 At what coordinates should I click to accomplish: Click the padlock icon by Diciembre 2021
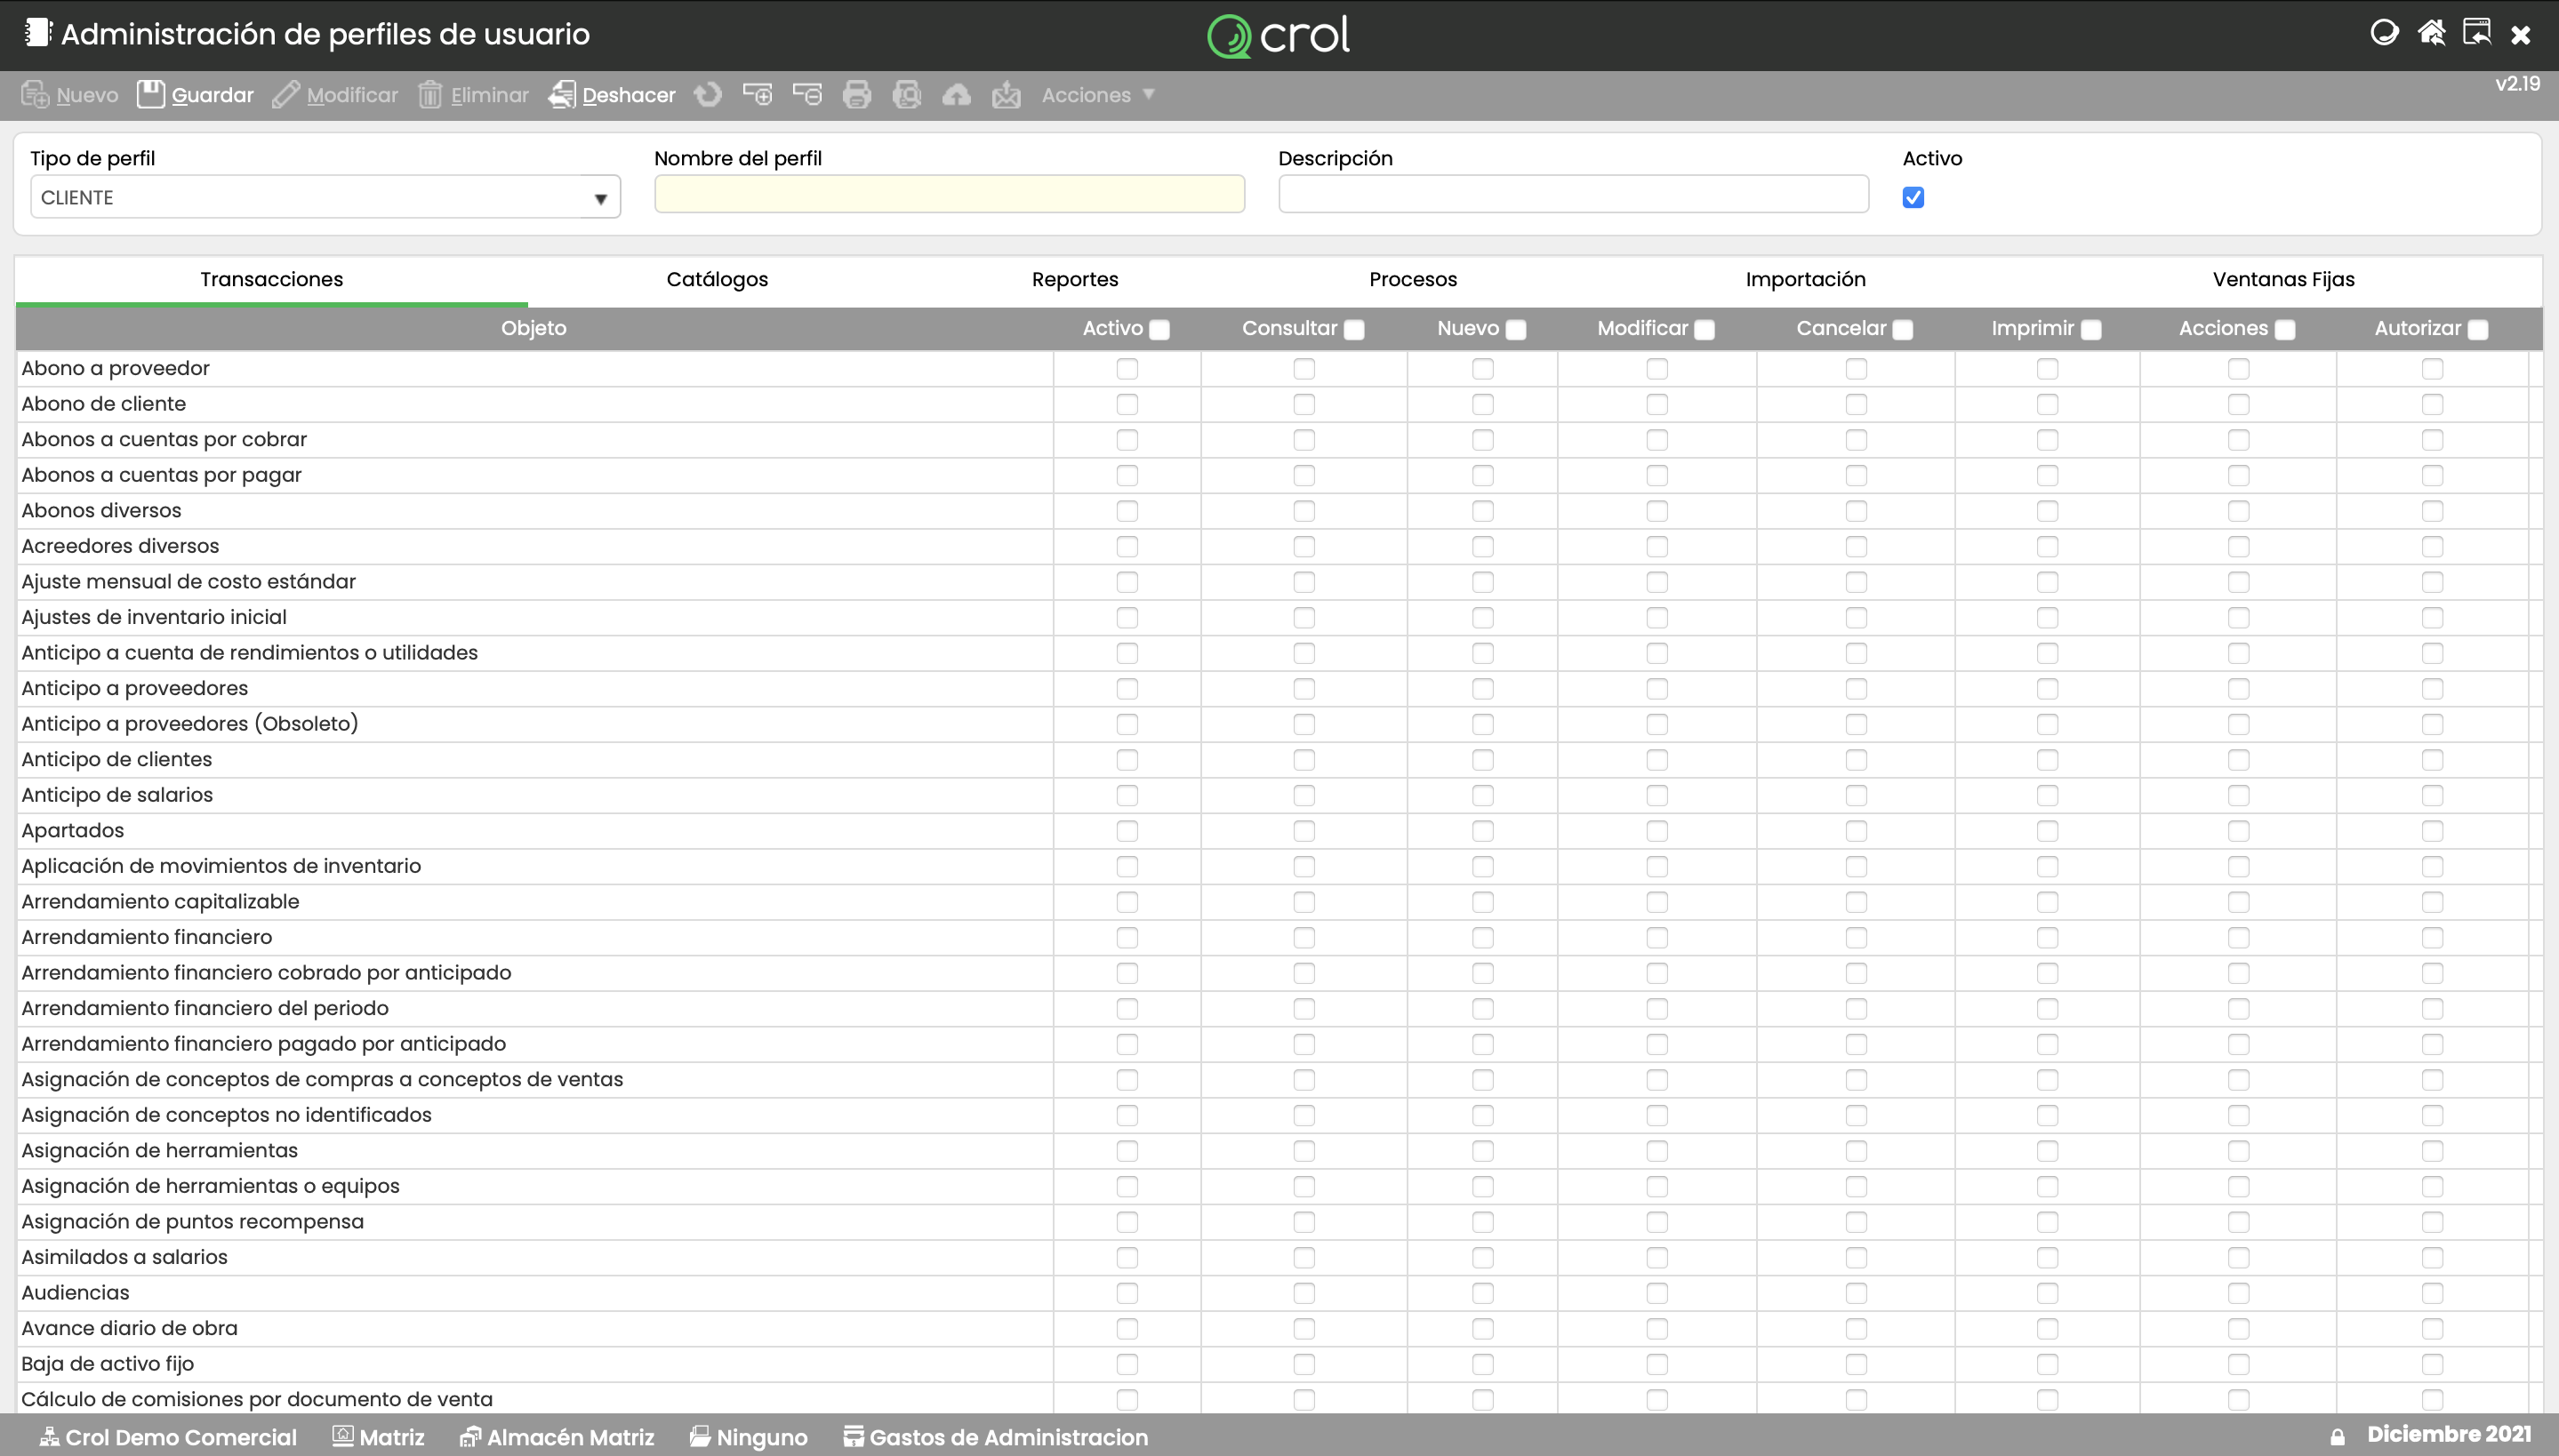coord(2337,1437)
